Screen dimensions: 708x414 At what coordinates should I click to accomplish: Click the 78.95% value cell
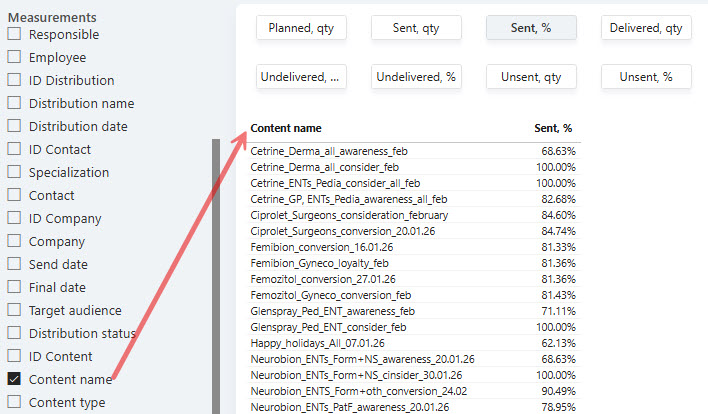559,407
